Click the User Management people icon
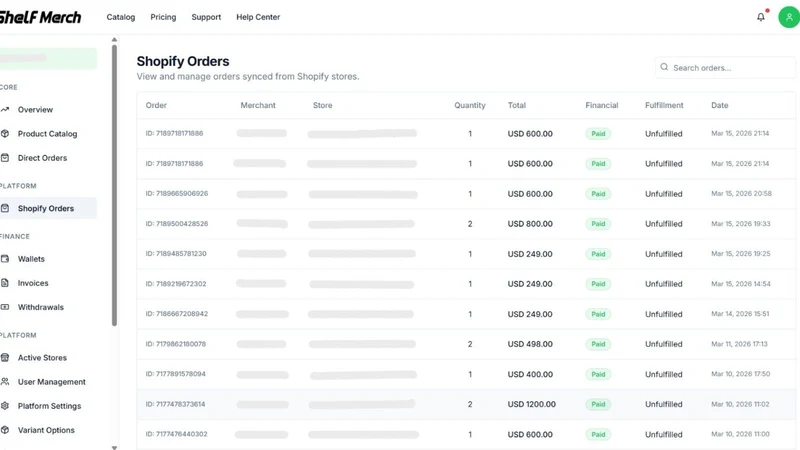This screenshot has width=800, height=450. 5,382
